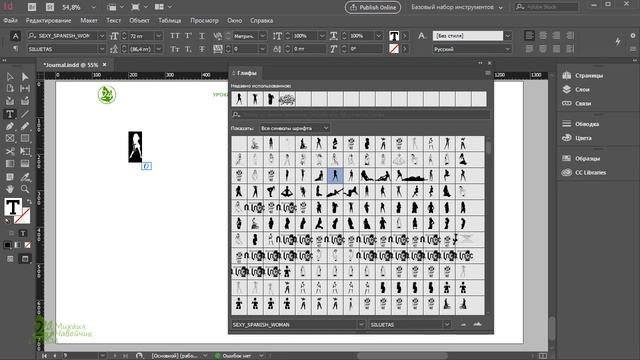Open the Текст menu
The height and width of the screenshot is (360, 640).
[113, 20]
